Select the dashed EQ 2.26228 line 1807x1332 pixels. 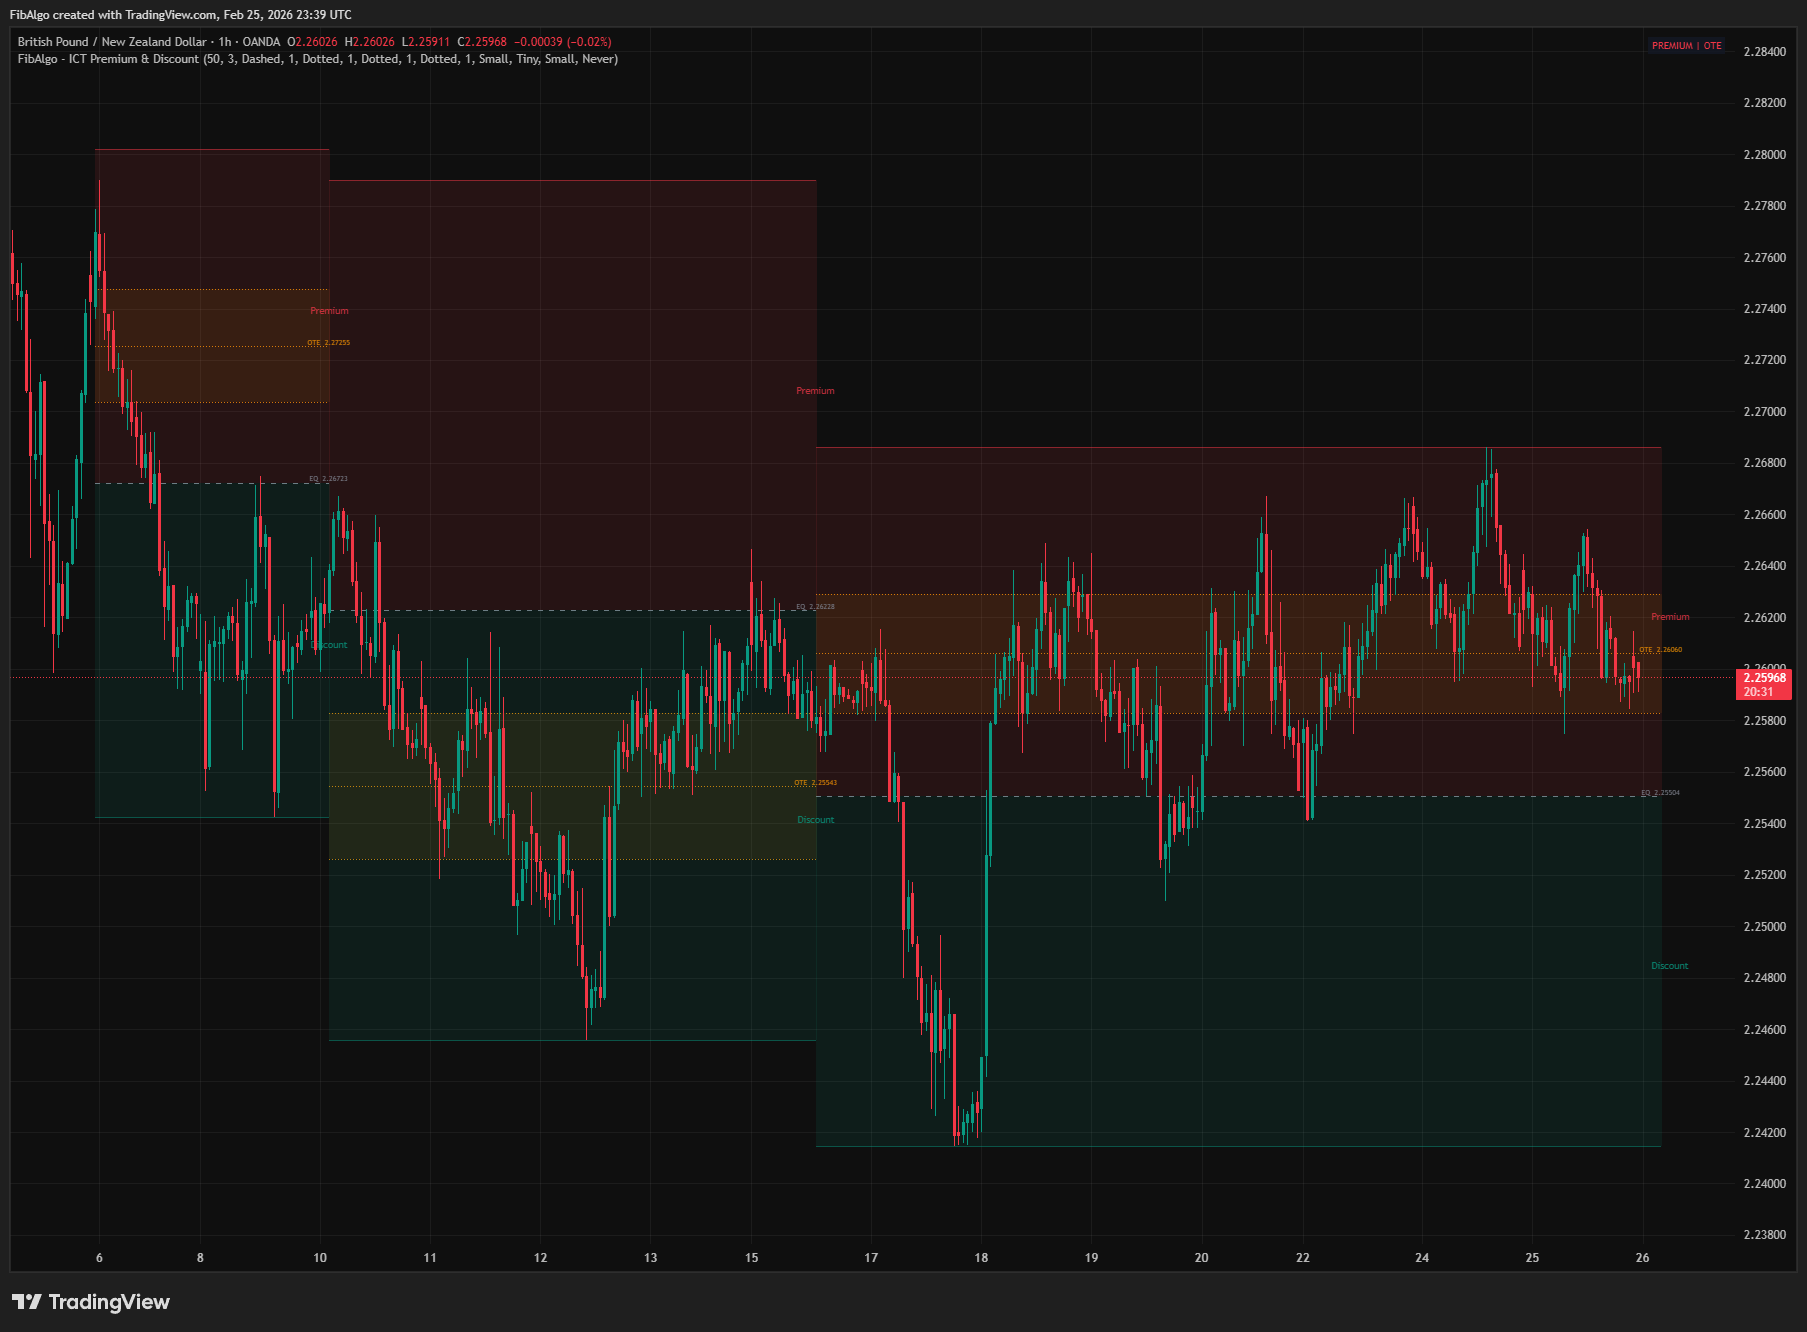click(813, 605)
